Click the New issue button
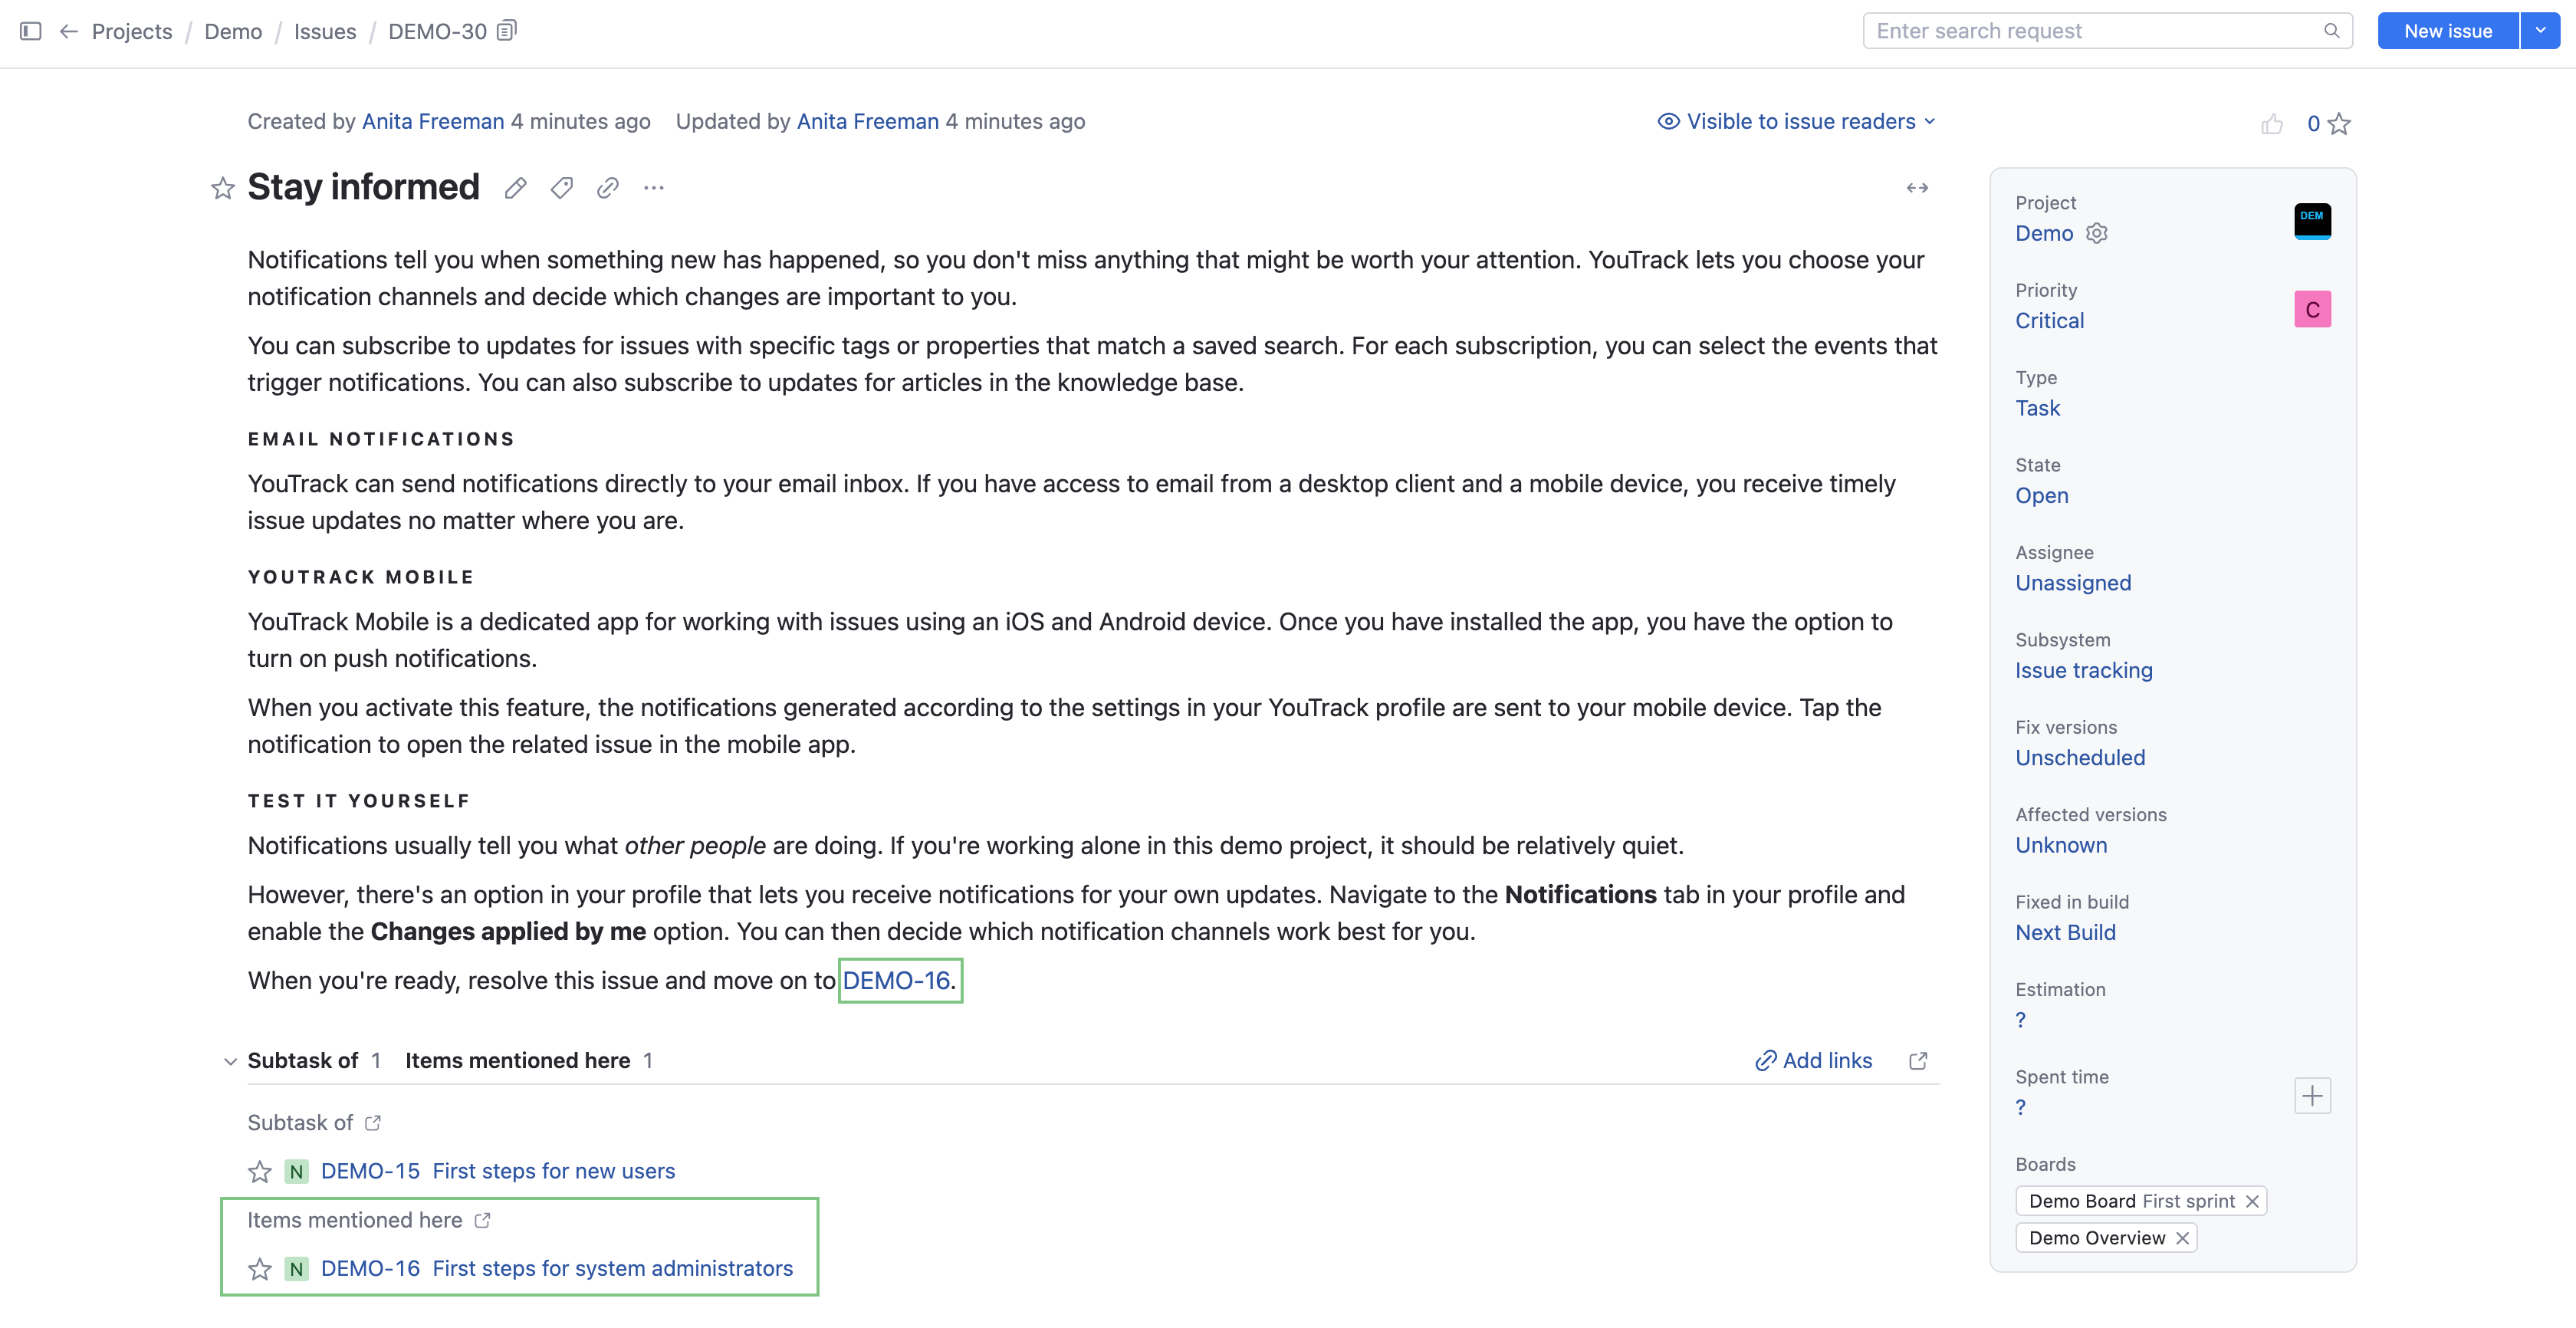 tap(2447, 30)
